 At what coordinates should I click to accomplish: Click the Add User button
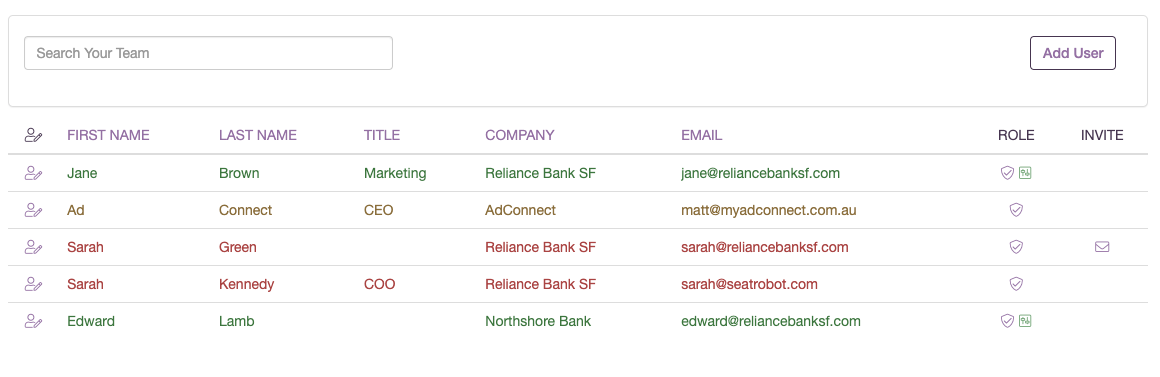coord(1073,53)
